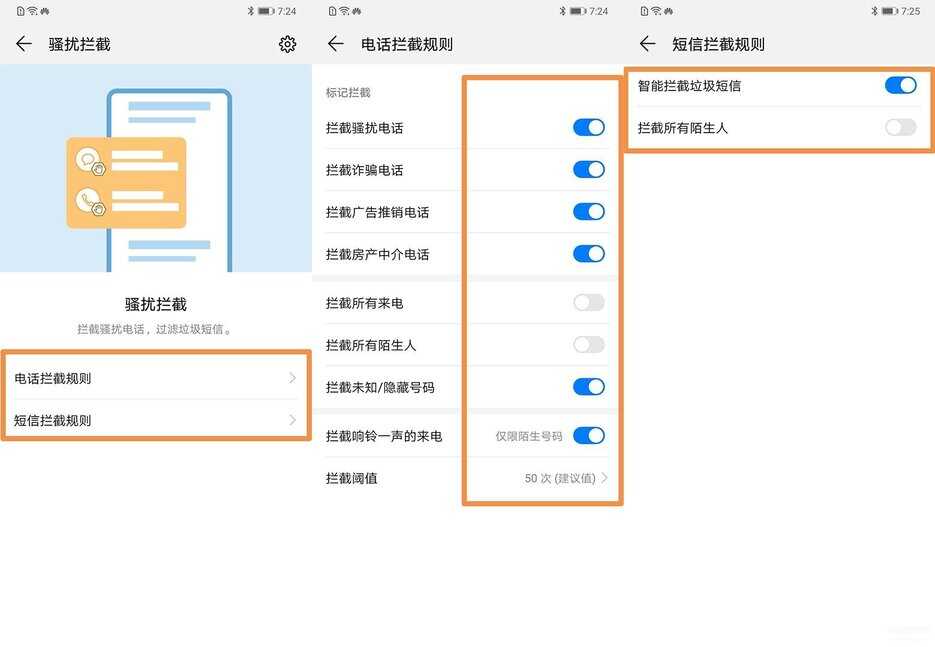The width and height of the screenshot is (935, 647).
Task: Click 拦截未知/隐藏号码 label
Action: click(x=380, y=388)
